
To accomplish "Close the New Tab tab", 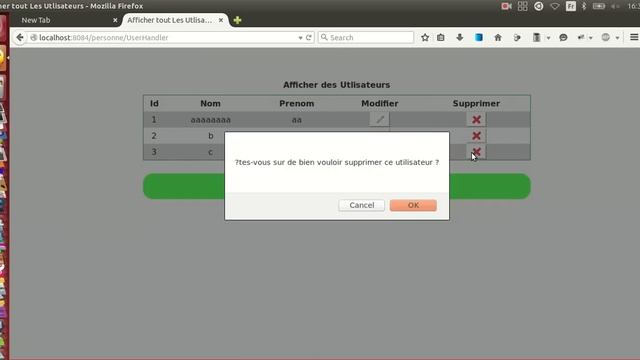I will [x=115, y=20].
